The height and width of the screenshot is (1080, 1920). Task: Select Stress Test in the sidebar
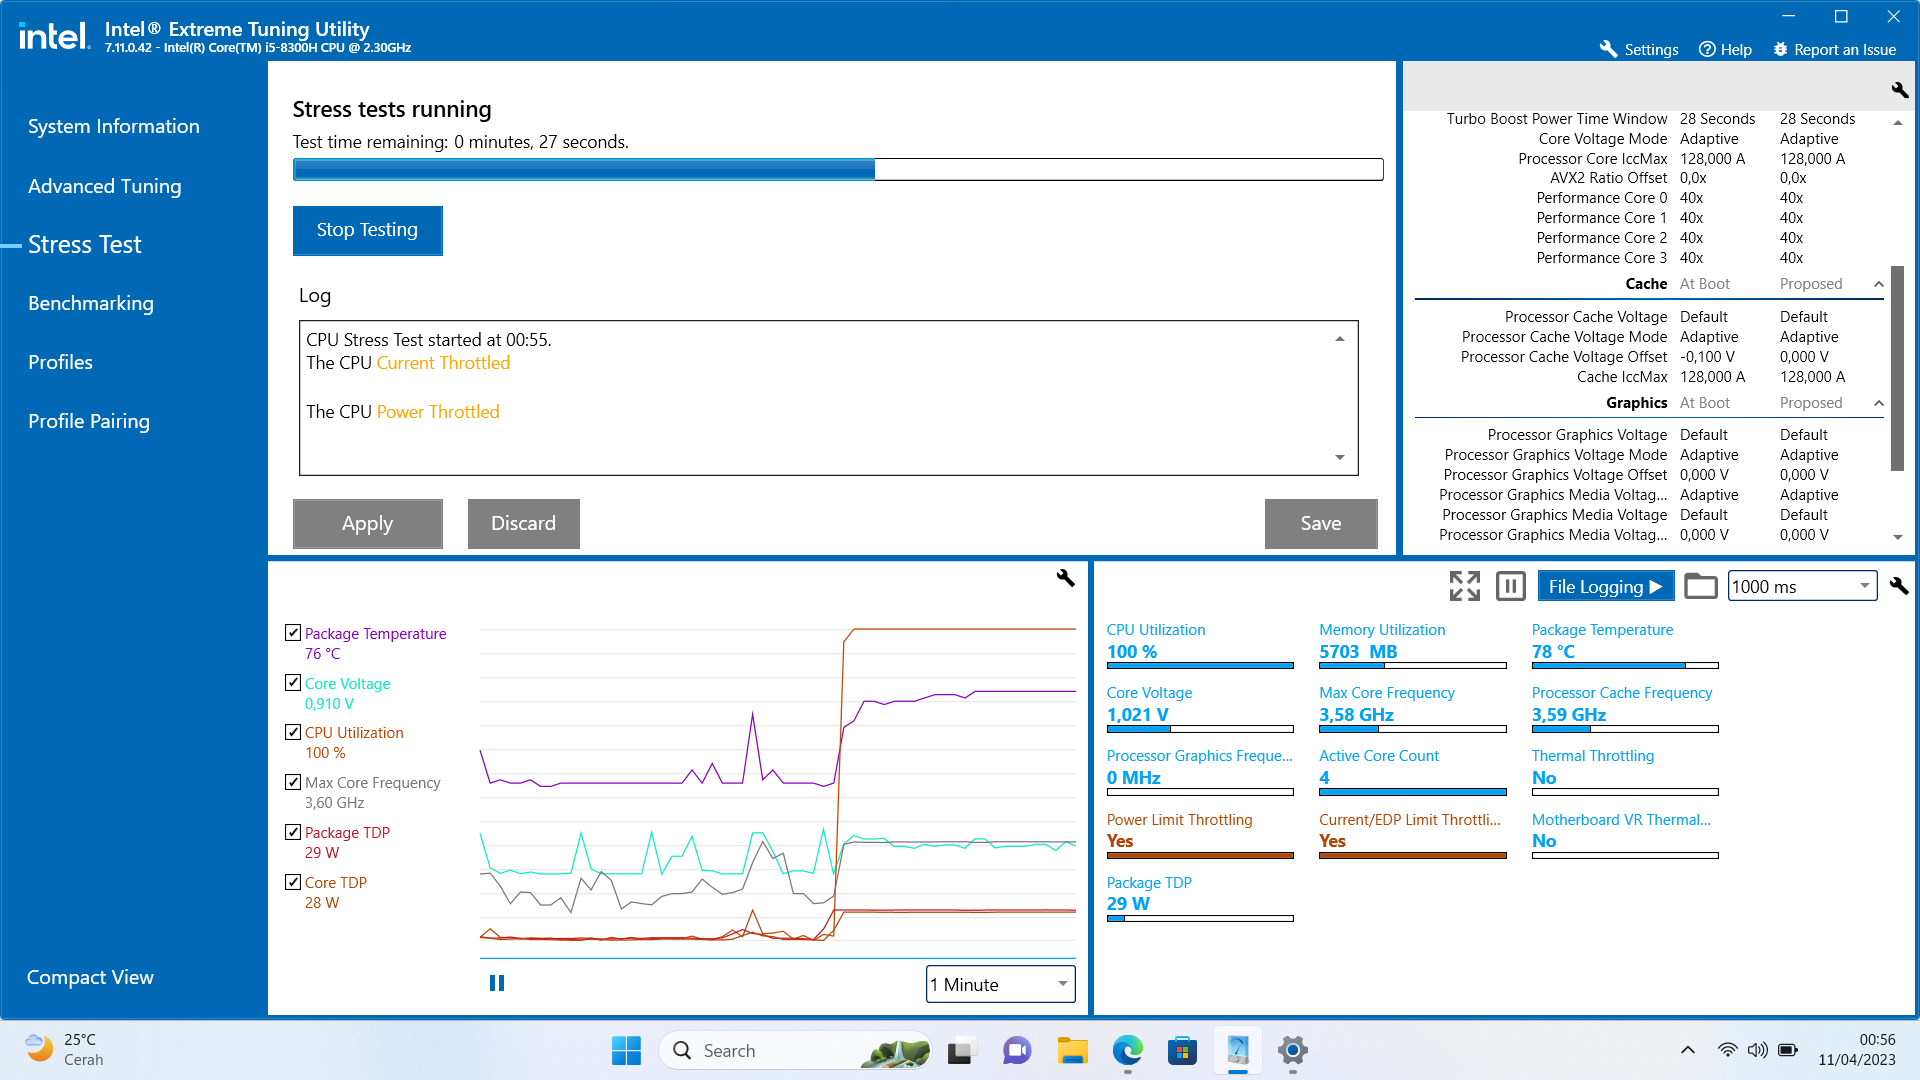click(85, 244)
